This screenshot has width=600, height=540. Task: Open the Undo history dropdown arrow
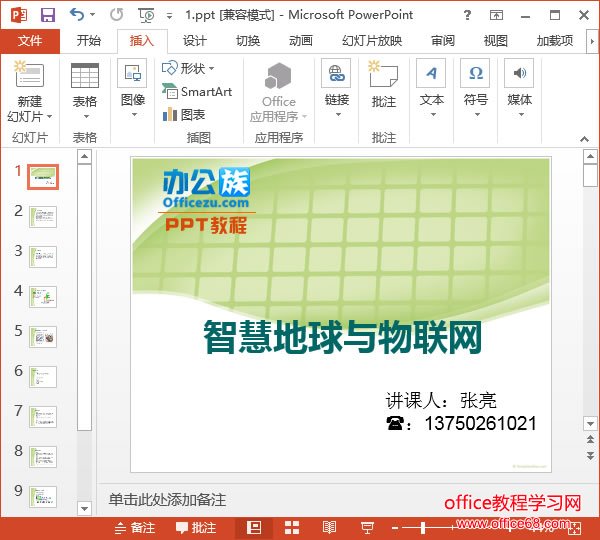click(92, 15)
